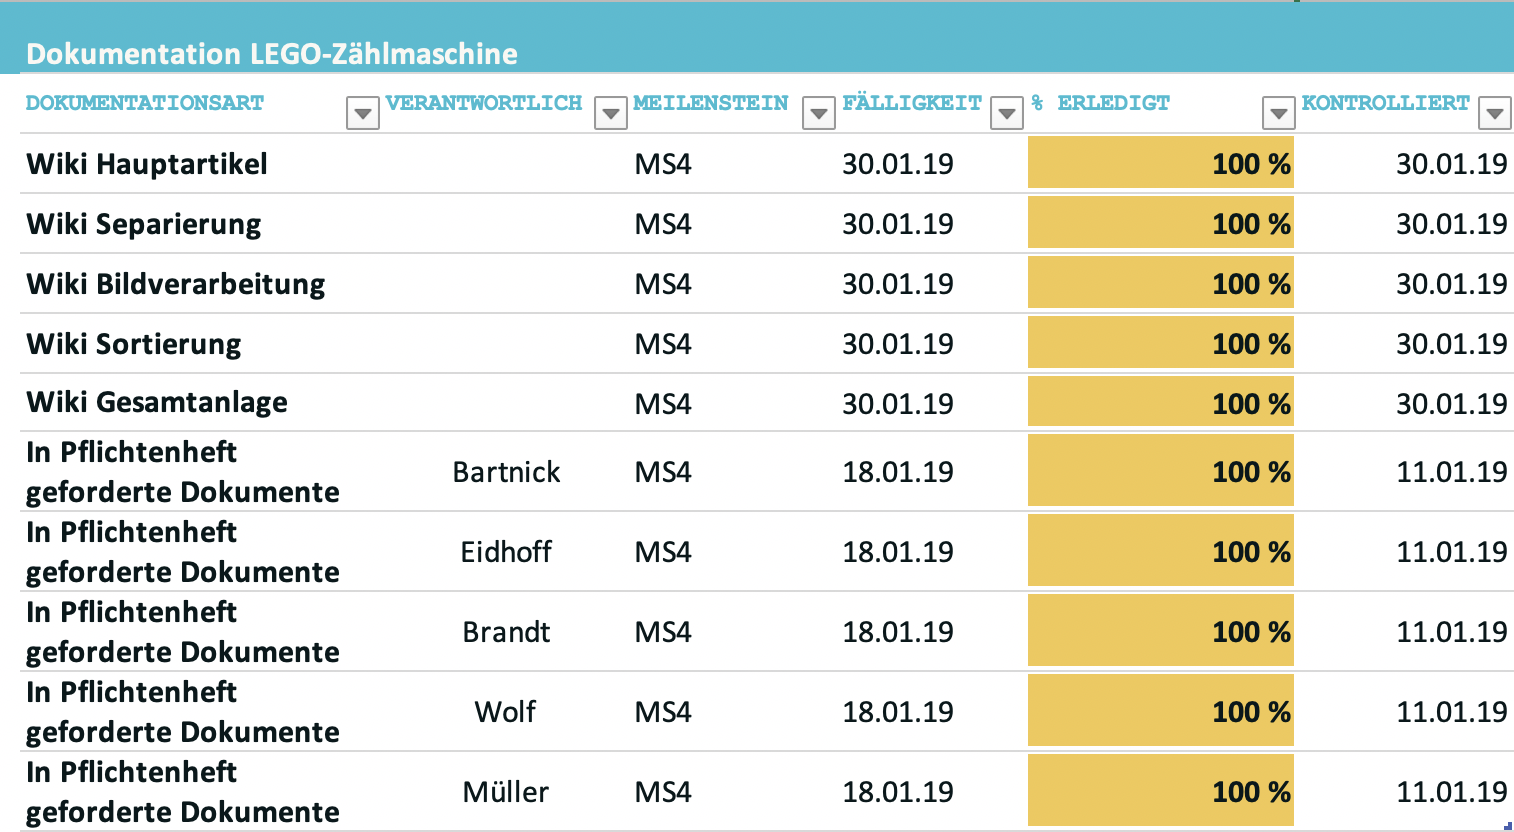
Task: Click the Müller cell
Action: tap(506, 792)
